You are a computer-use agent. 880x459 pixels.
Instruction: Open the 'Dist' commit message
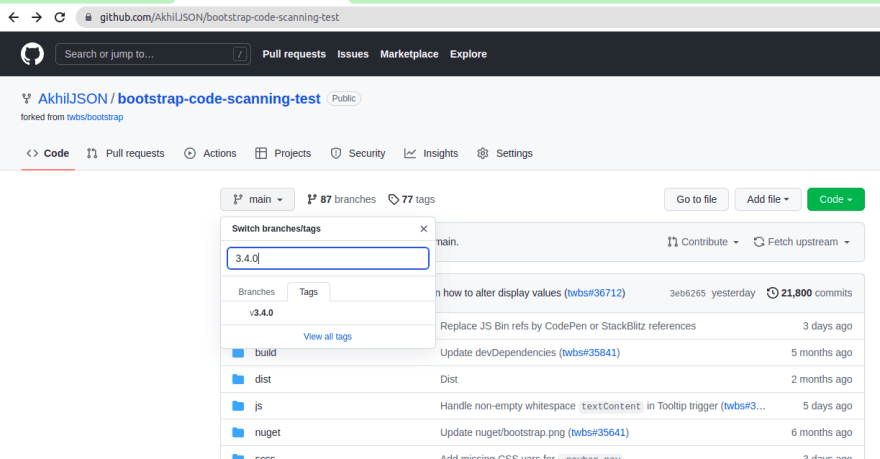pos(449,379)
